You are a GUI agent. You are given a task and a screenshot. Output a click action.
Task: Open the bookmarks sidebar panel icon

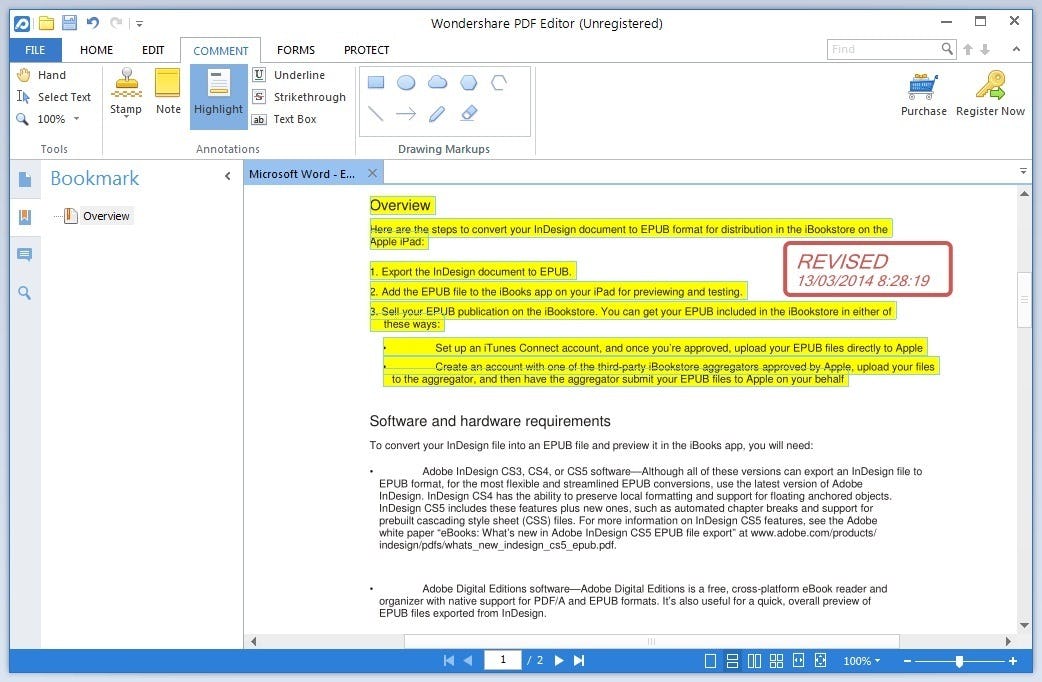pyautogui.click(x=25, y=217)
